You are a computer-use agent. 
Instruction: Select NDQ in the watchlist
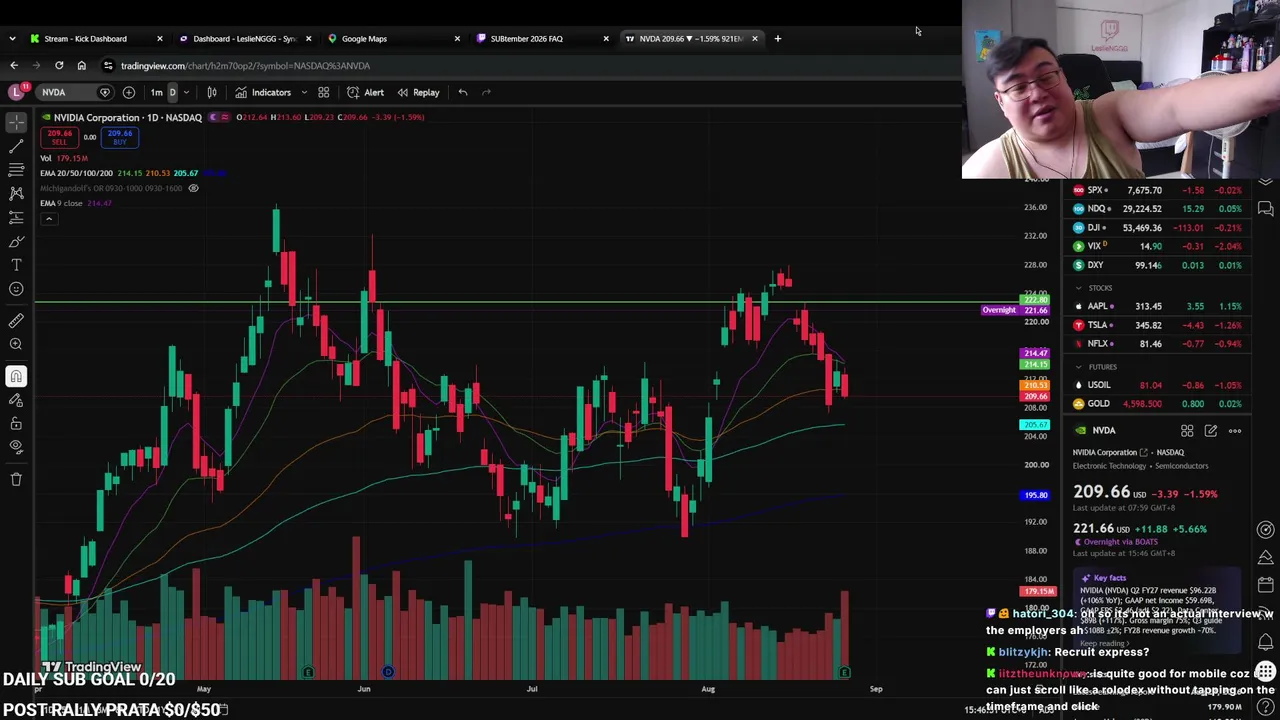(x=1158, y=209)
